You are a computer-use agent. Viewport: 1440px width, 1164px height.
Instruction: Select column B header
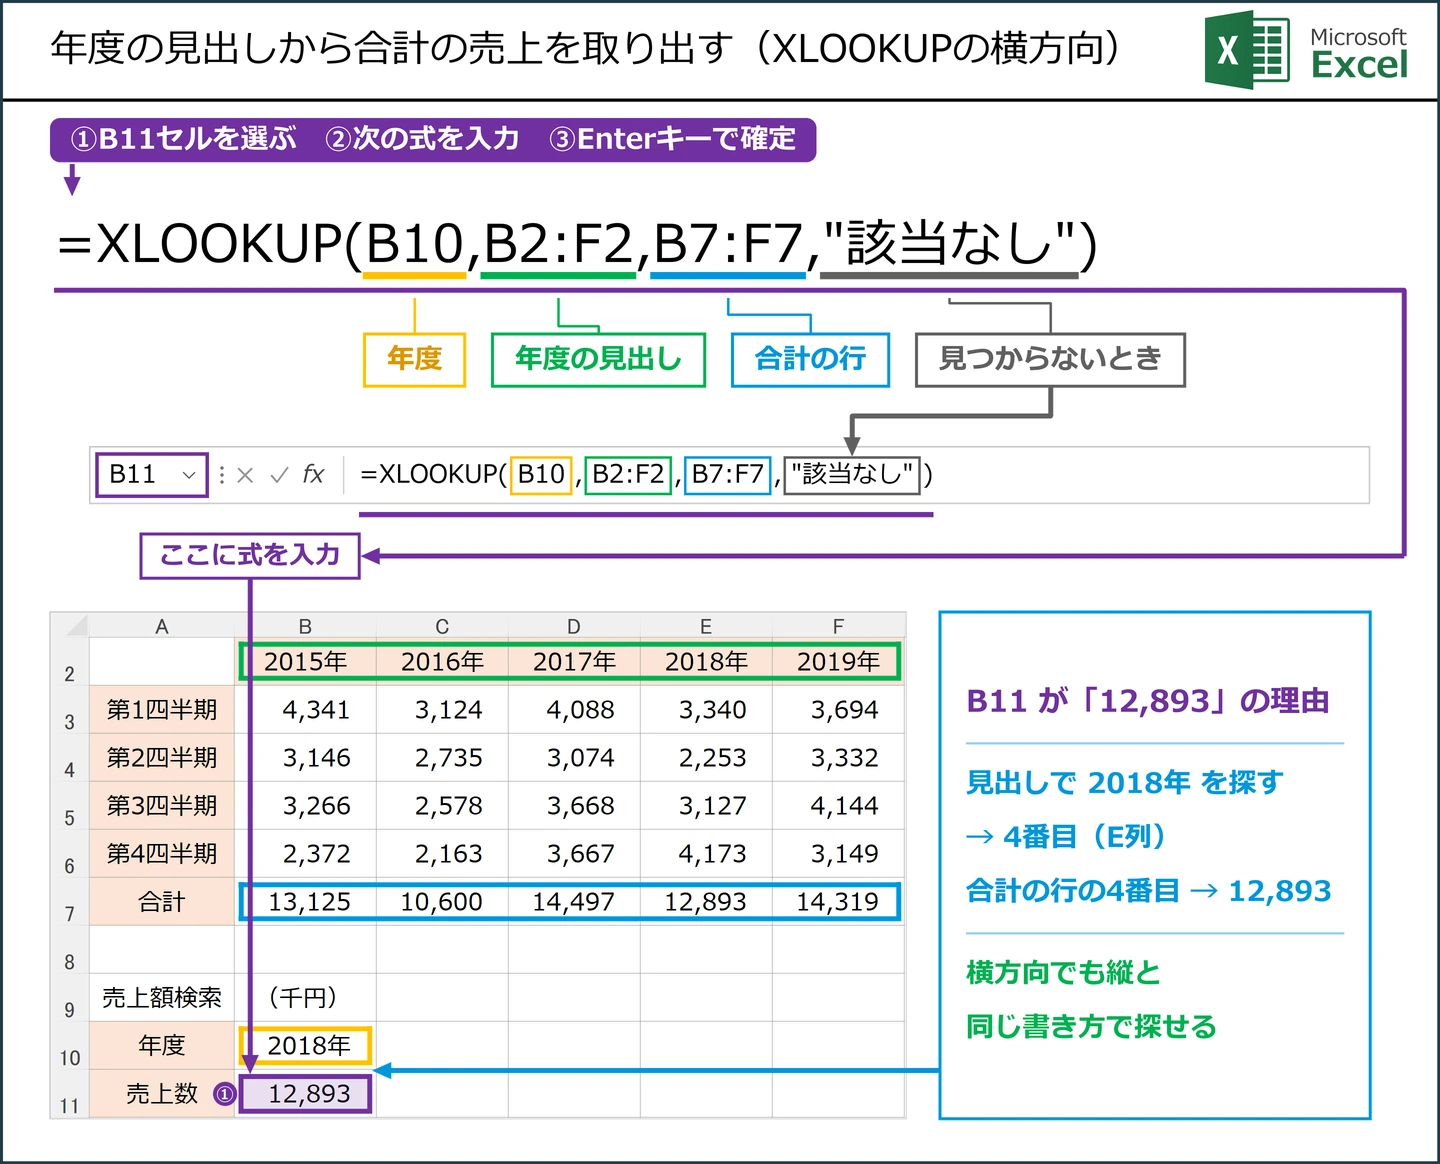(306, 626)
